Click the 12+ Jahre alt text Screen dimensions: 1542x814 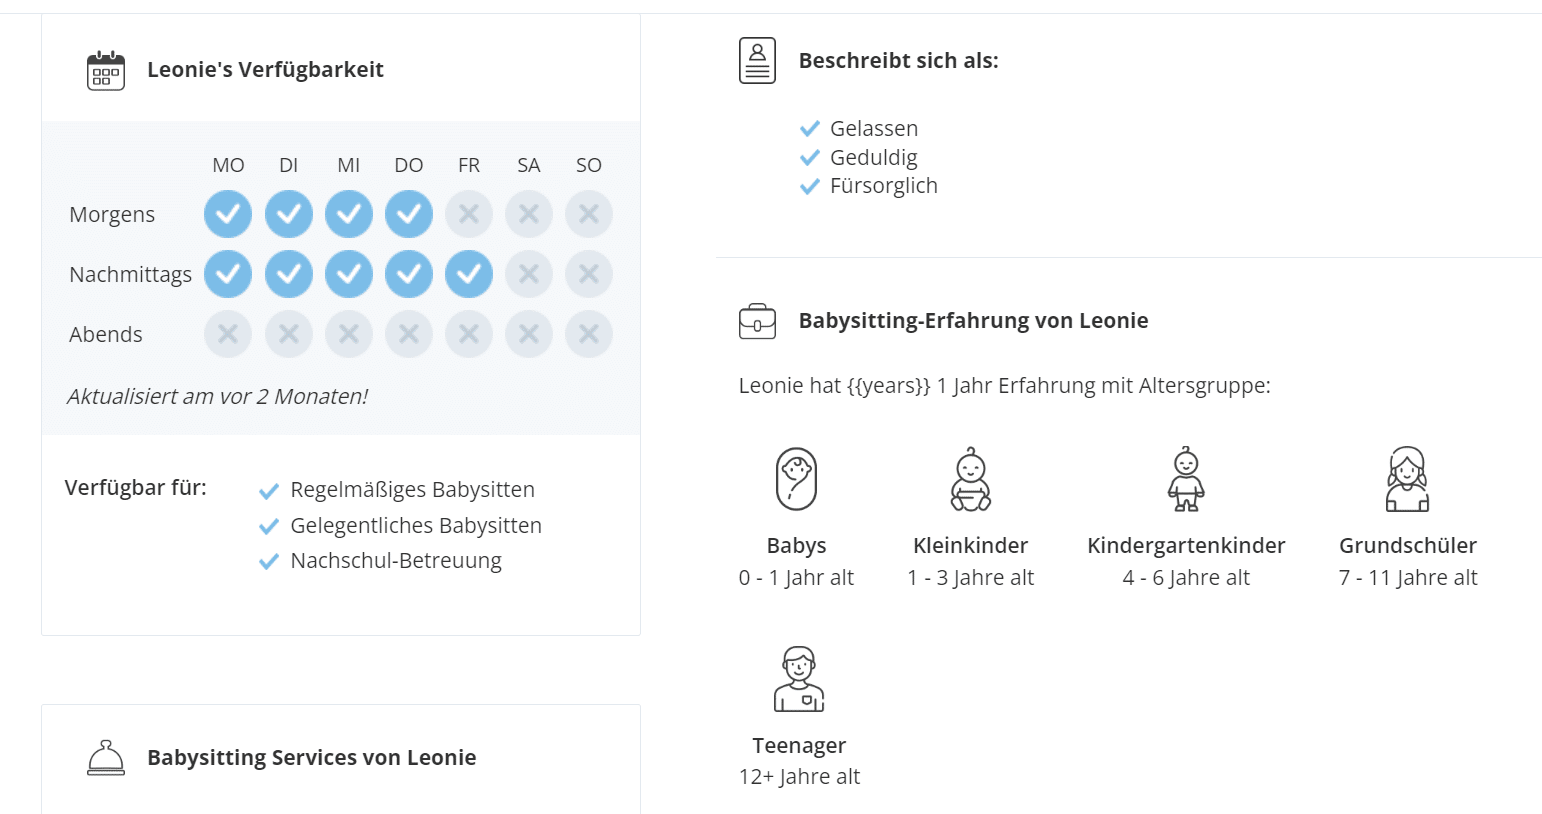[x=799, y=777]
